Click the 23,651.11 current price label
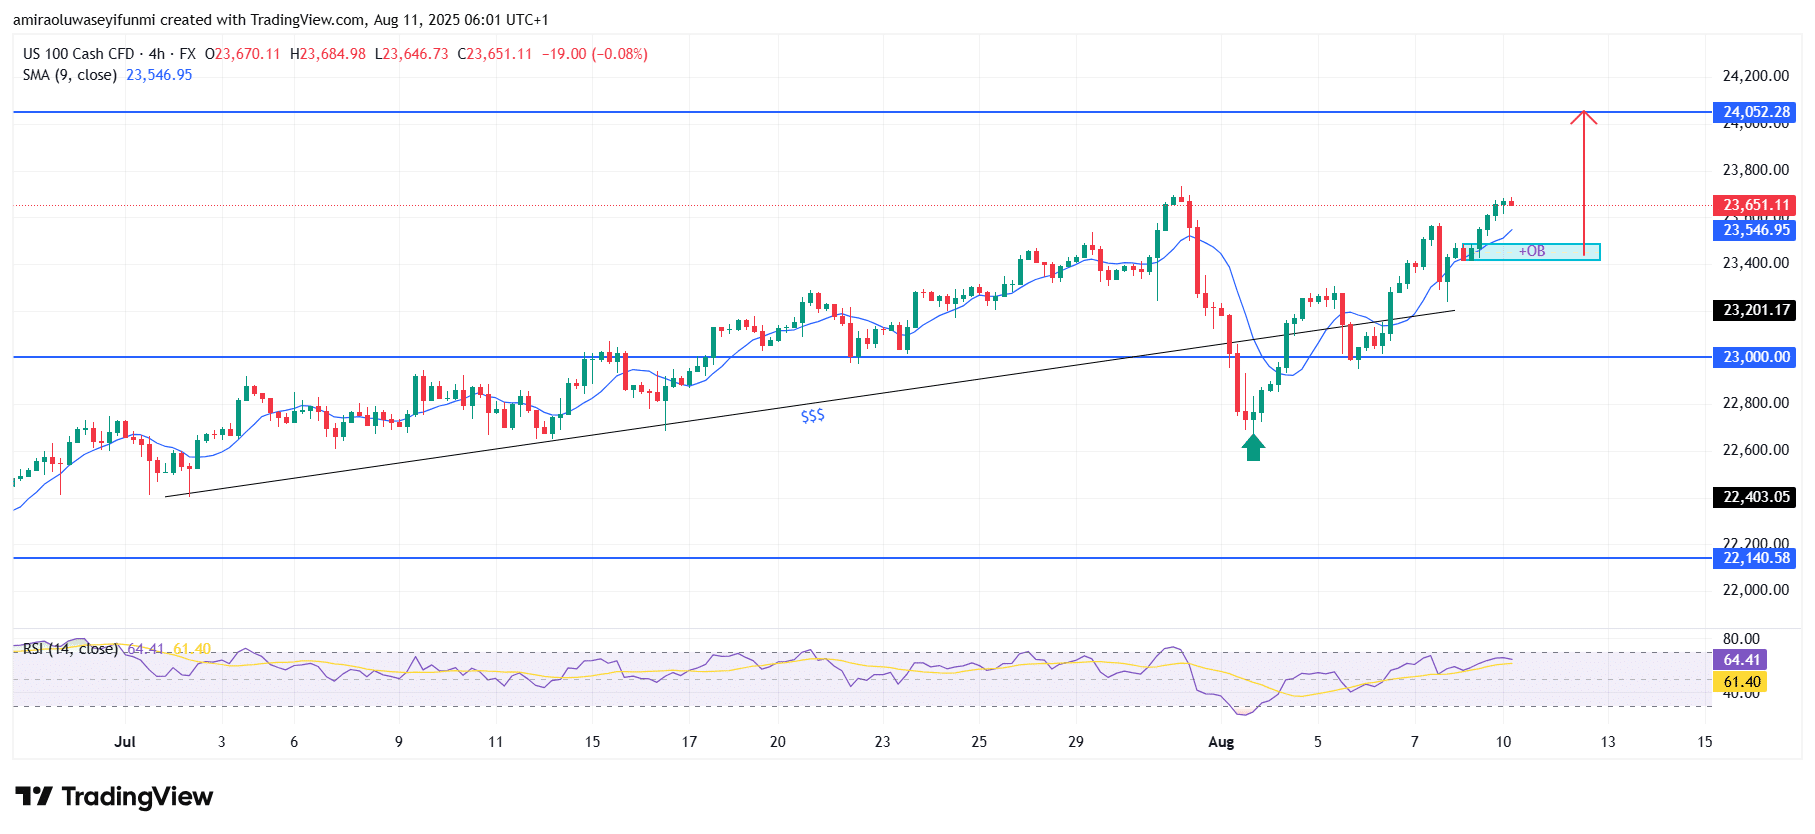This screenshot has width=1815, height=834. pyautogui.click(x=1756, y=205)
